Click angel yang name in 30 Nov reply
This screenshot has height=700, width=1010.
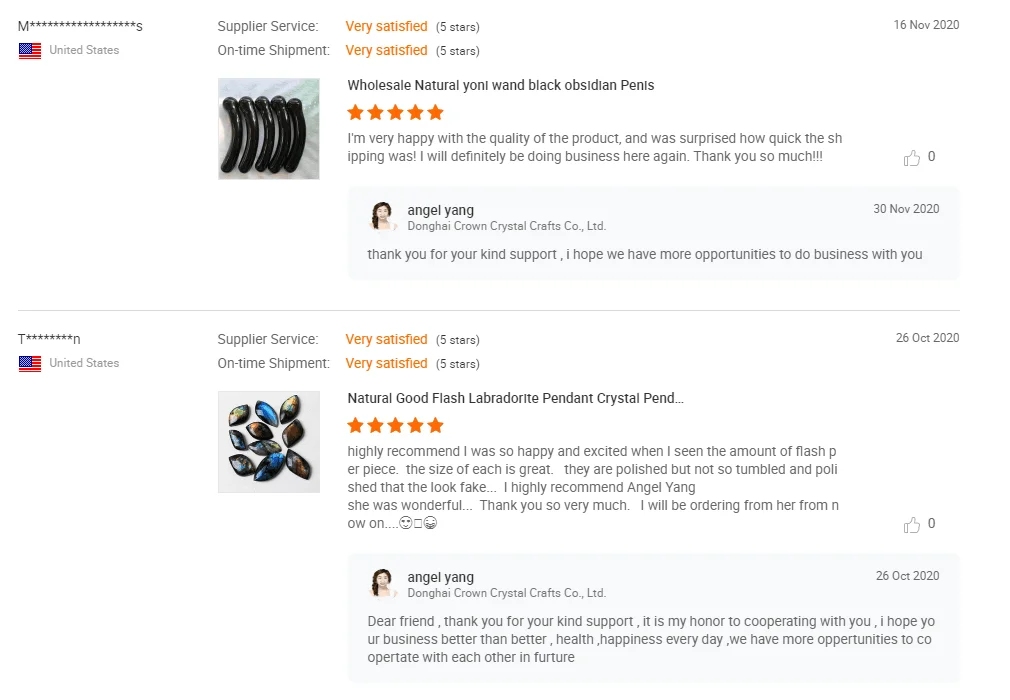(x=441, y=210)
